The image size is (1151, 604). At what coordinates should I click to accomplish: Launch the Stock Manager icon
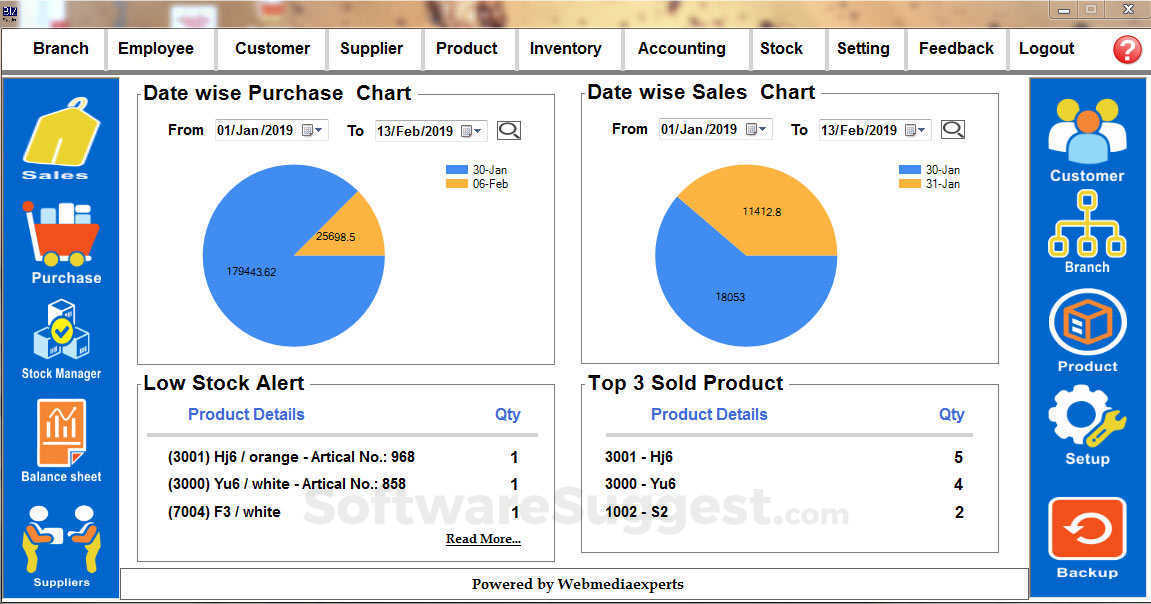point(62,330)
